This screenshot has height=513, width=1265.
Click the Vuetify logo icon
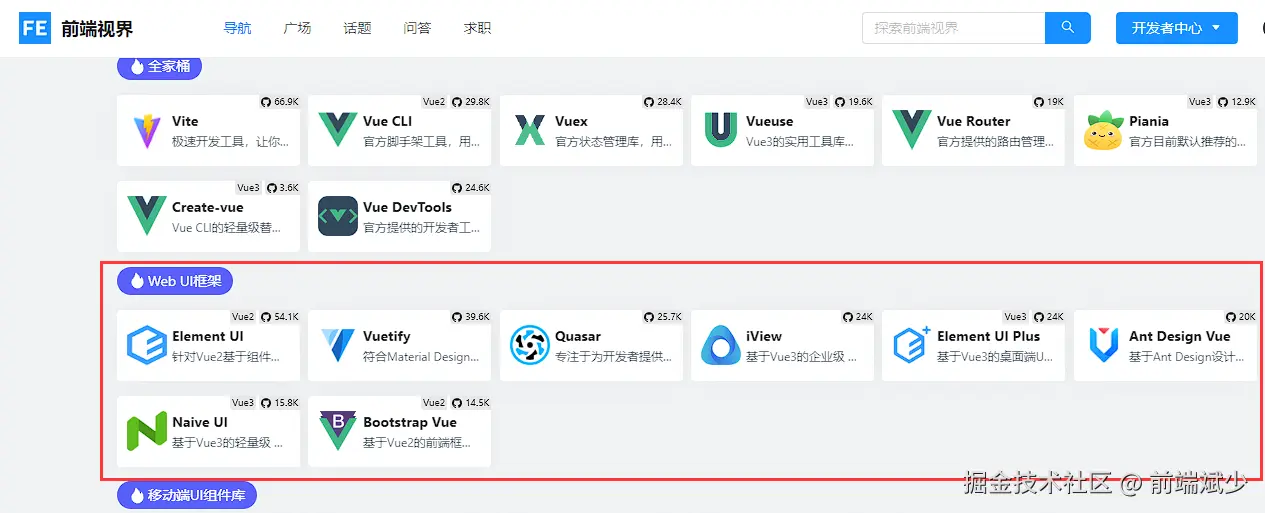(338, 345)
